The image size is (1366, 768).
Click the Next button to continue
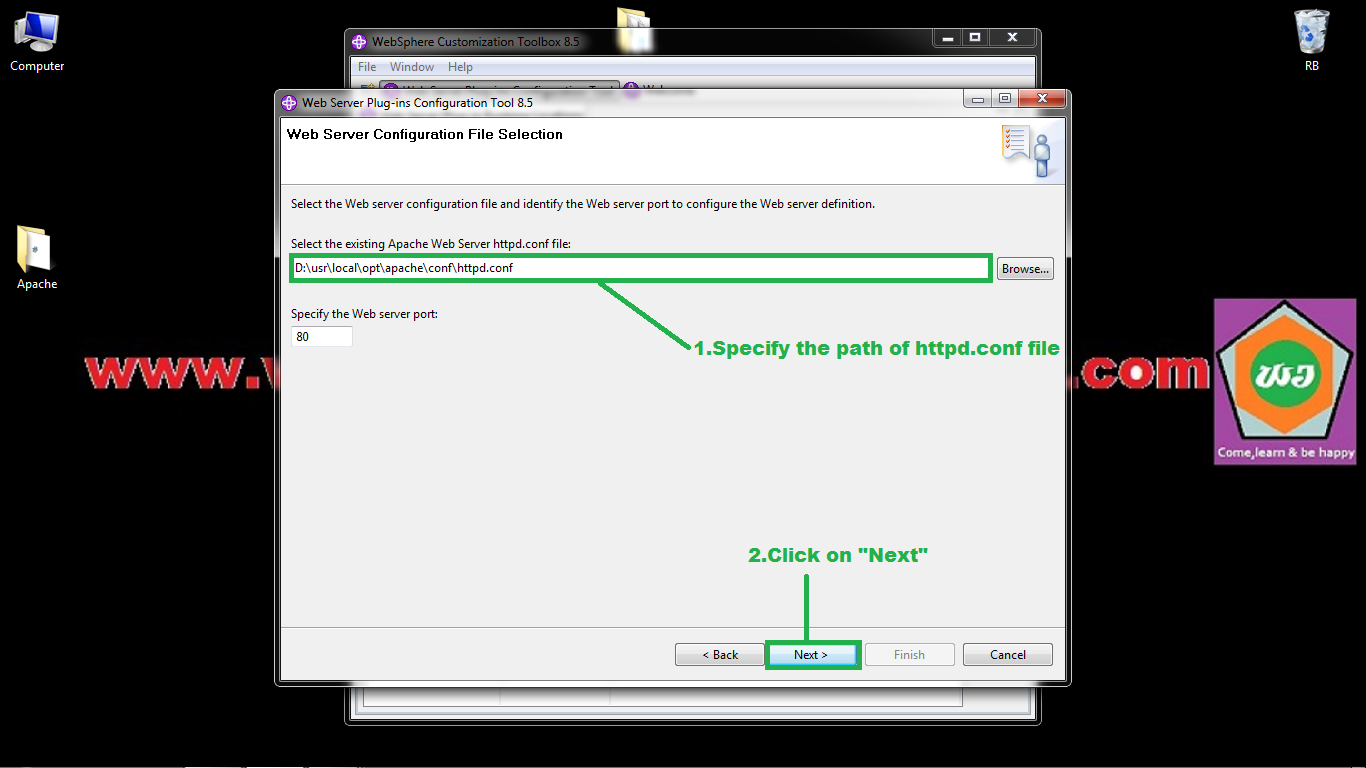click(812, 654)
